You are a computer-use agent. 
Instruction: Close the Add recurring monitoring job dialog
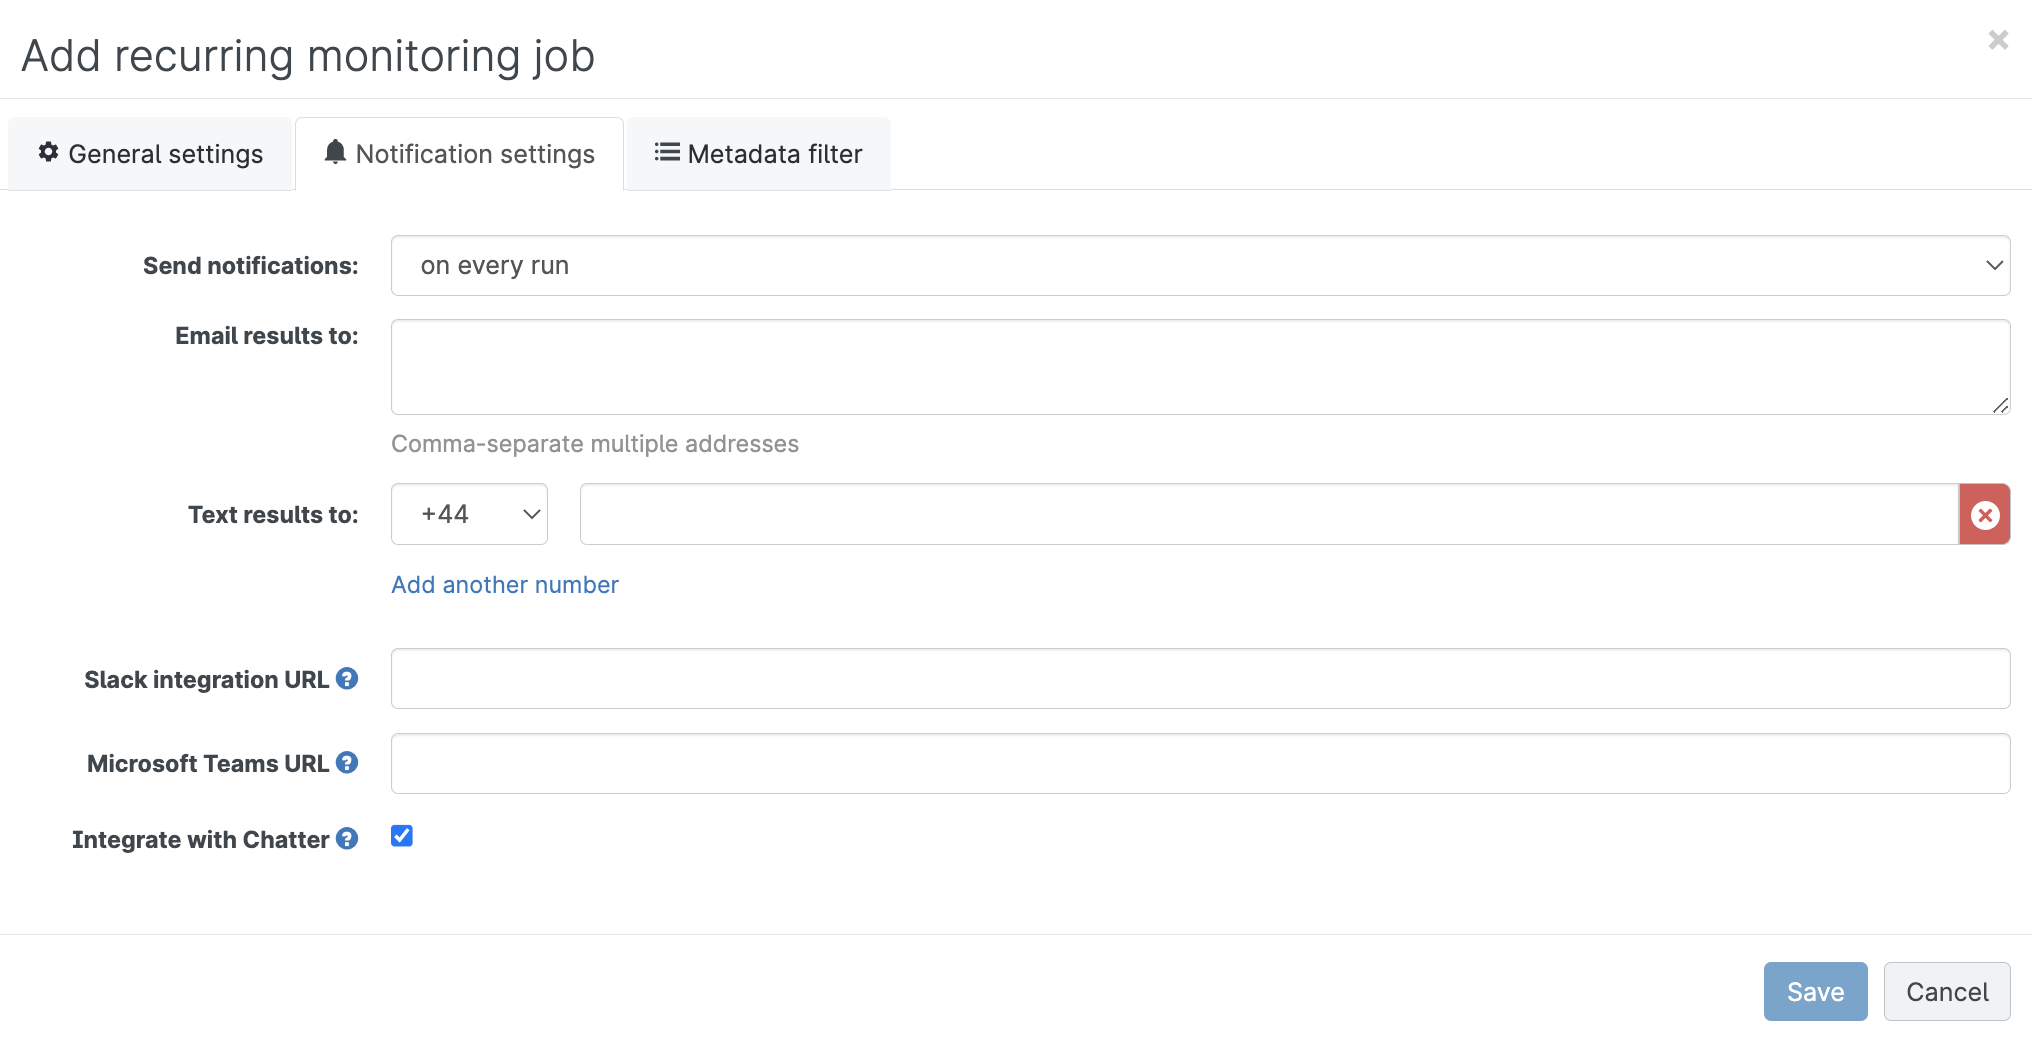click(1997, 40)
